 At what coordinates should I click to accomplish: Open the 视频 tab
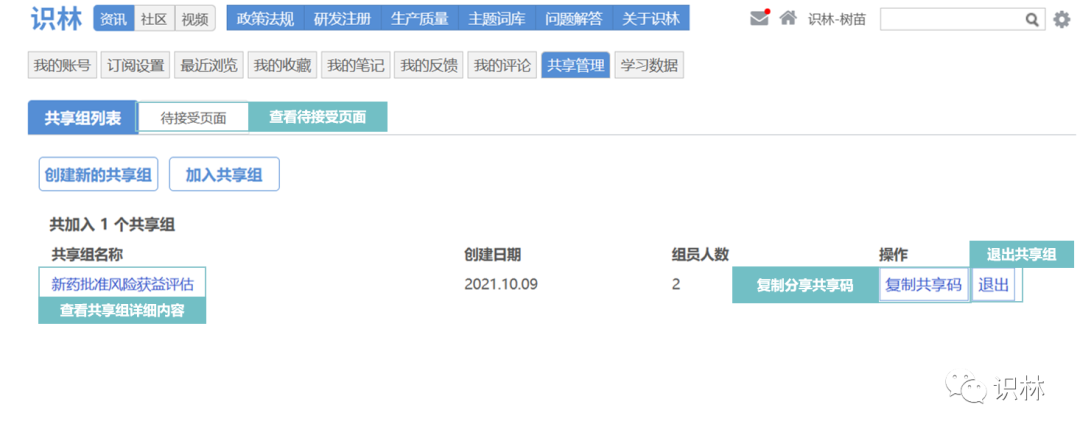pos(194,19)
